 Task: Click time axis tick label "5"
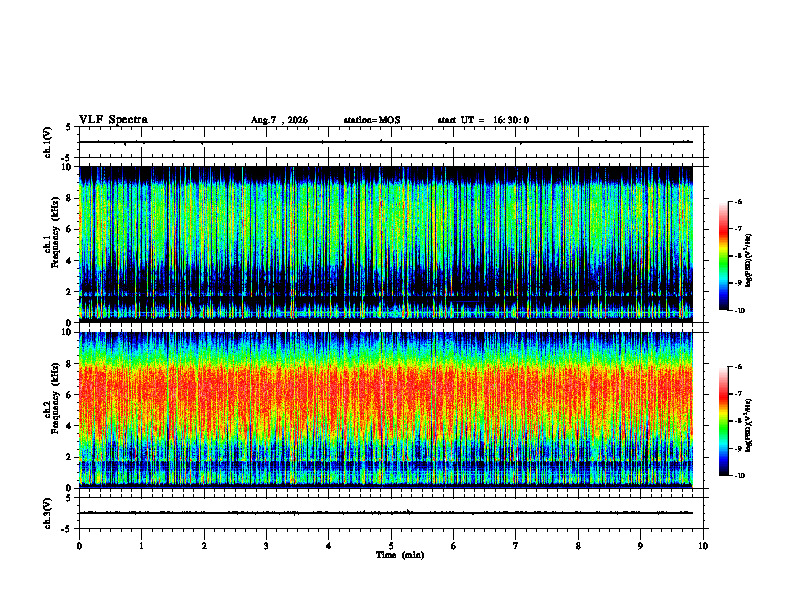[391, 546]
